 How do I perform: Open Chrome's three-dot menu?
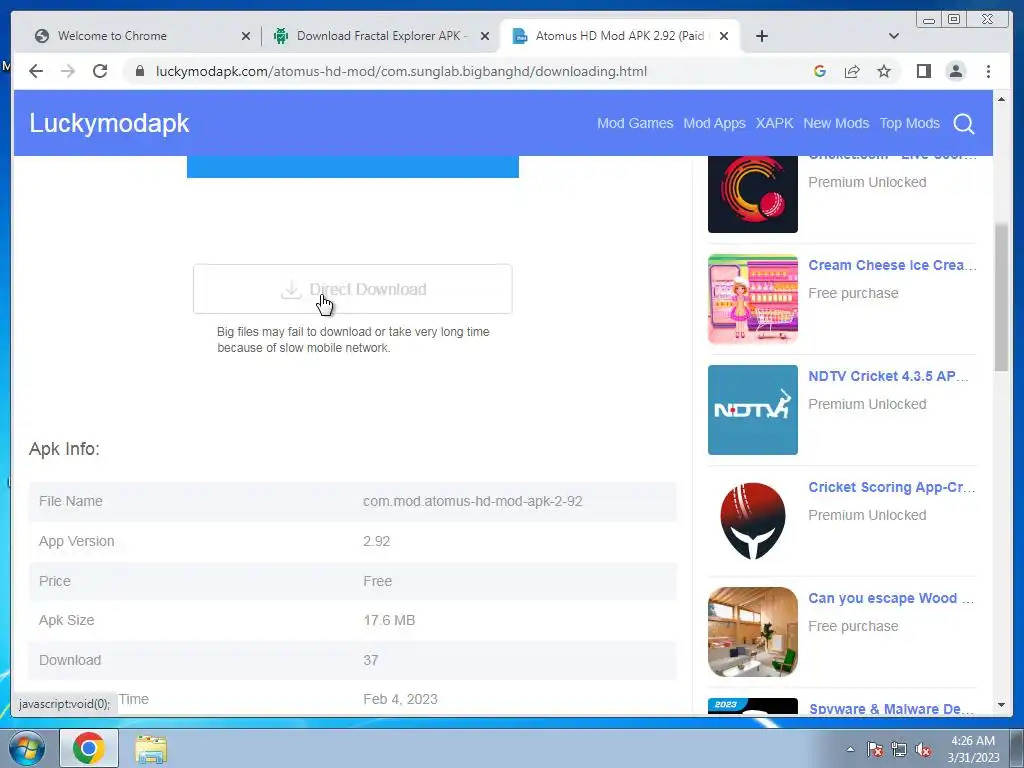[x=988, y=71]
